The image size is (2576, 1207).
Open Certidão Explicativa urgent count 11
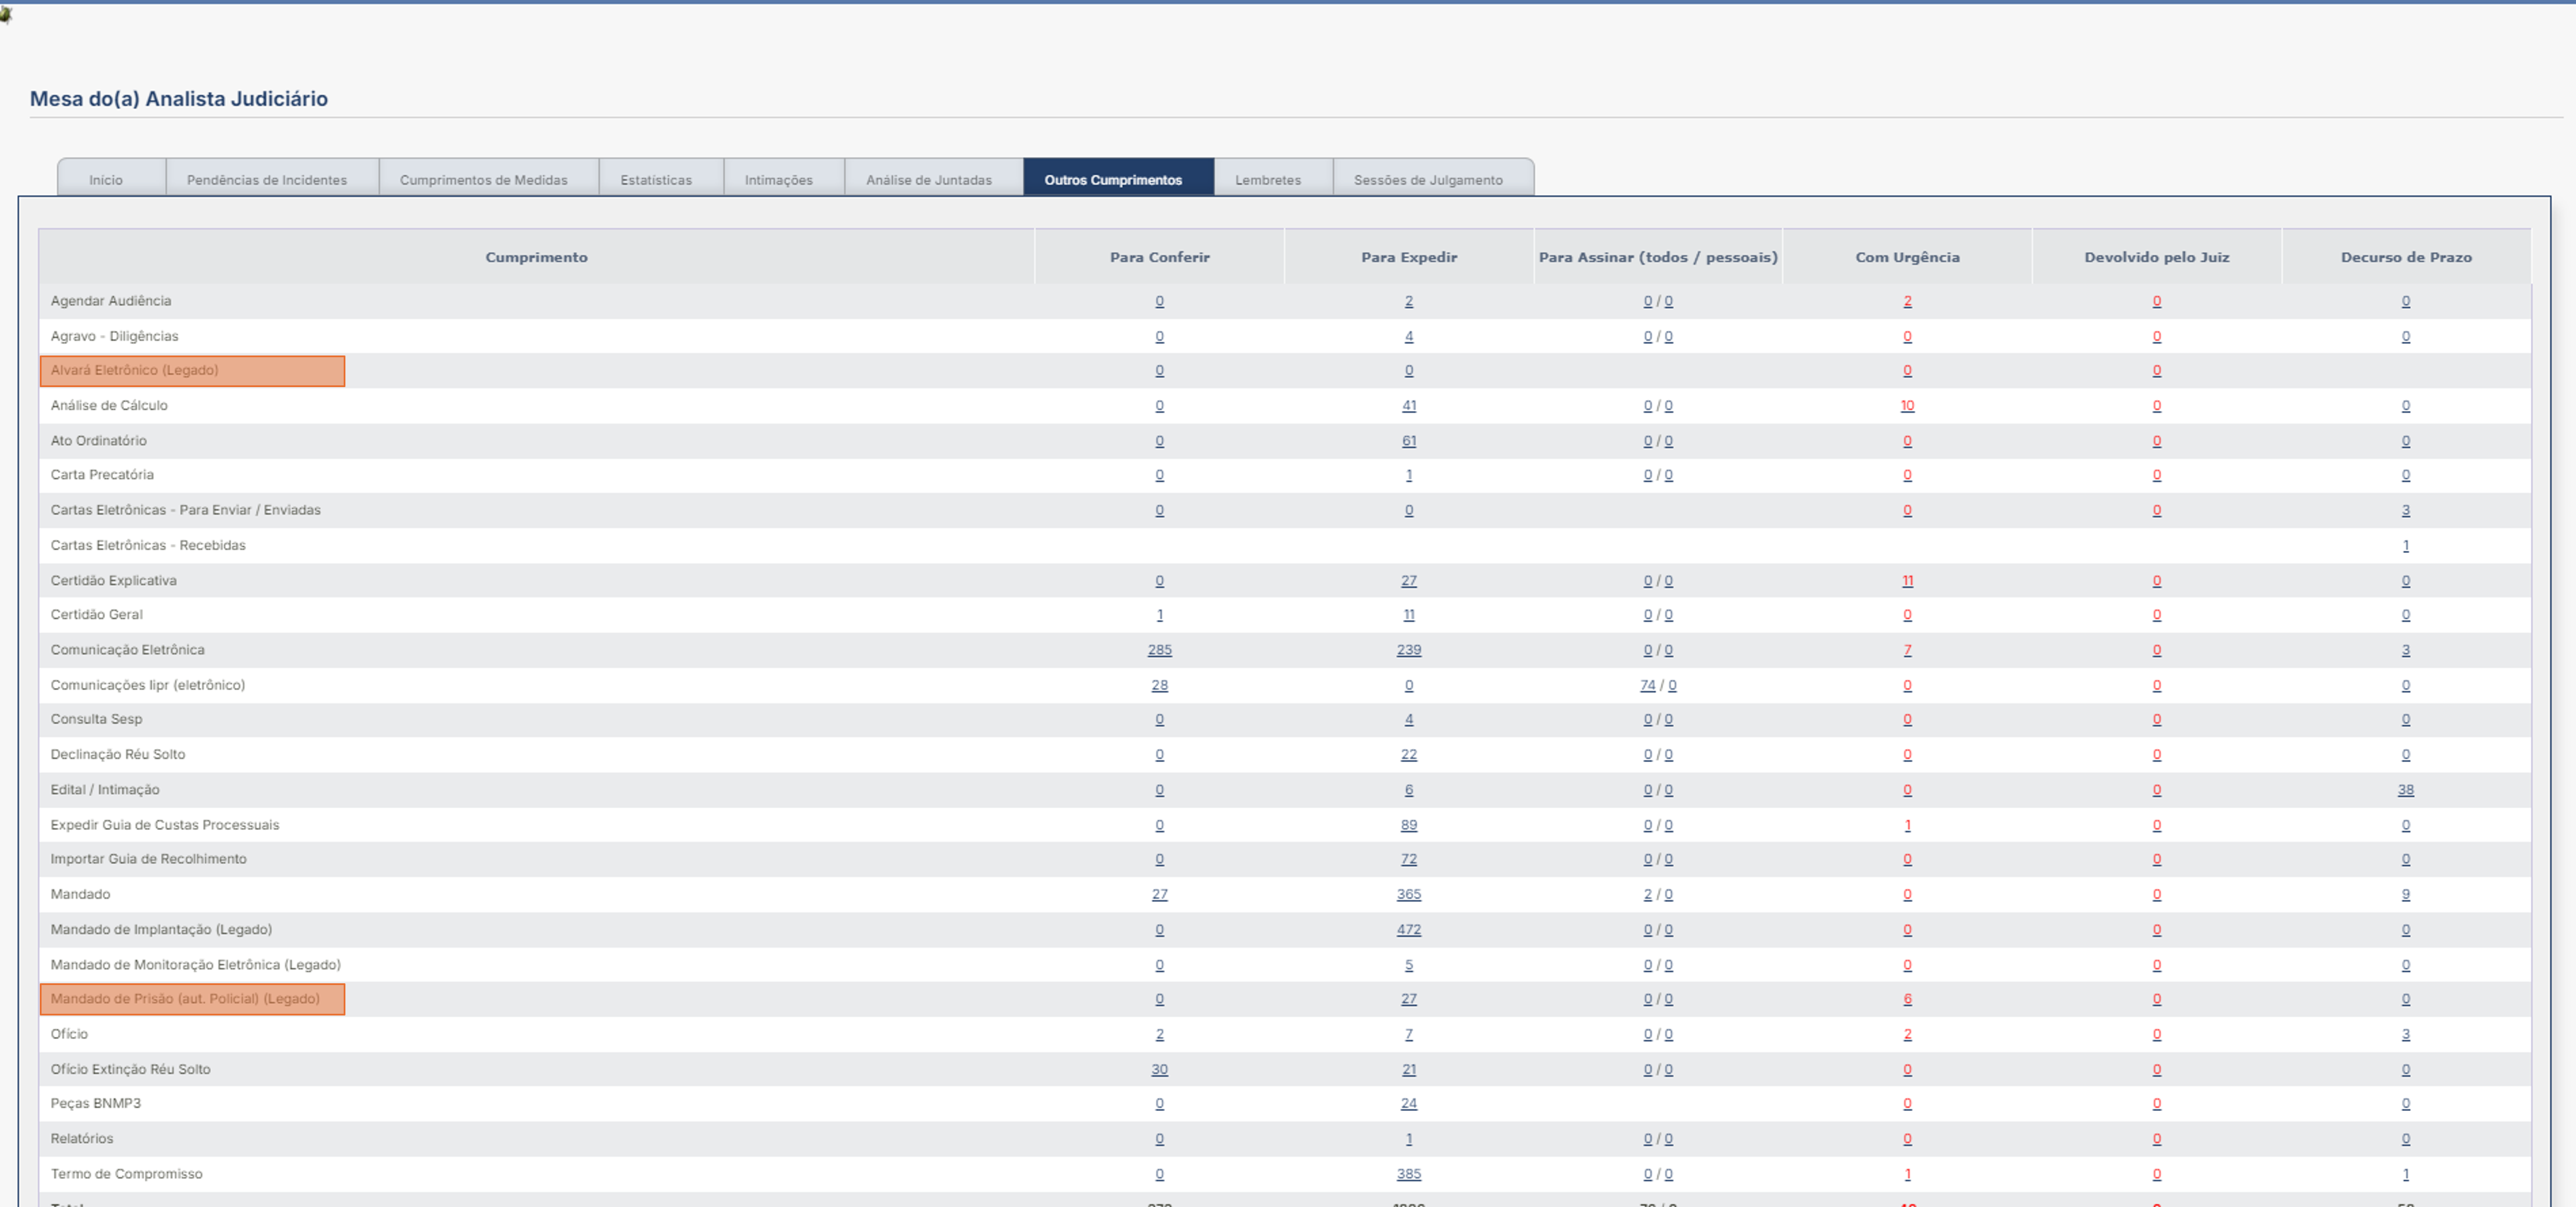[x=1908, y=581]
